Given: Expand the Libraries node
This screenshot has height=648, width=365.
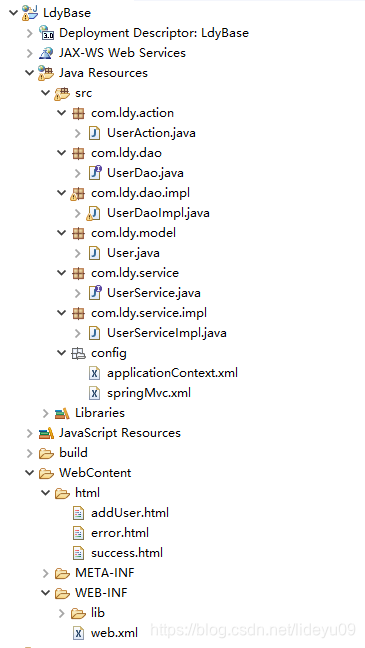Looking at the screenshot, I should click(x=45, y=413).
